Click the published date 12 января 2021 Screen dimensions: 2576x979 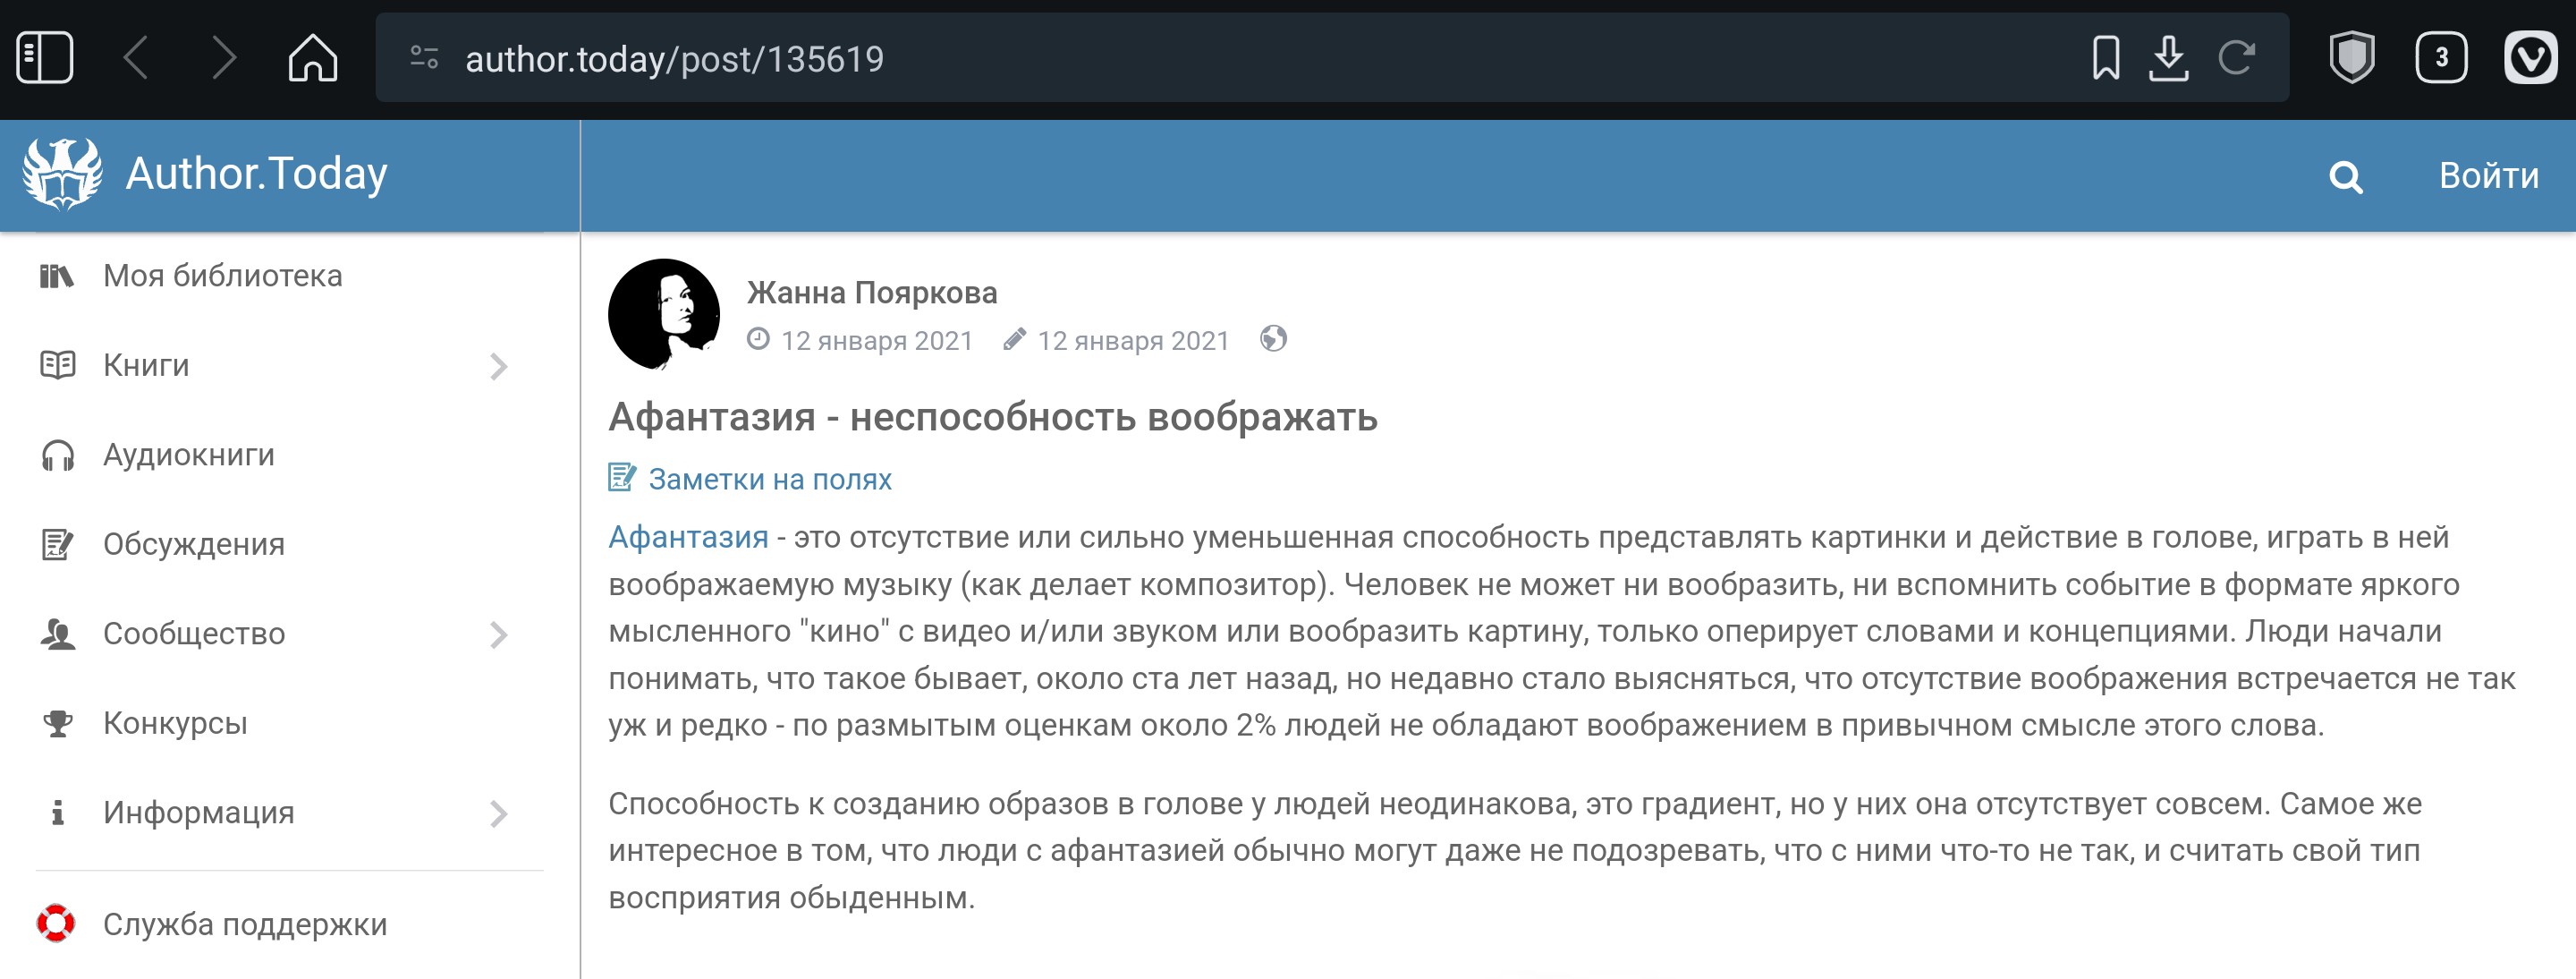coord(876,342)
